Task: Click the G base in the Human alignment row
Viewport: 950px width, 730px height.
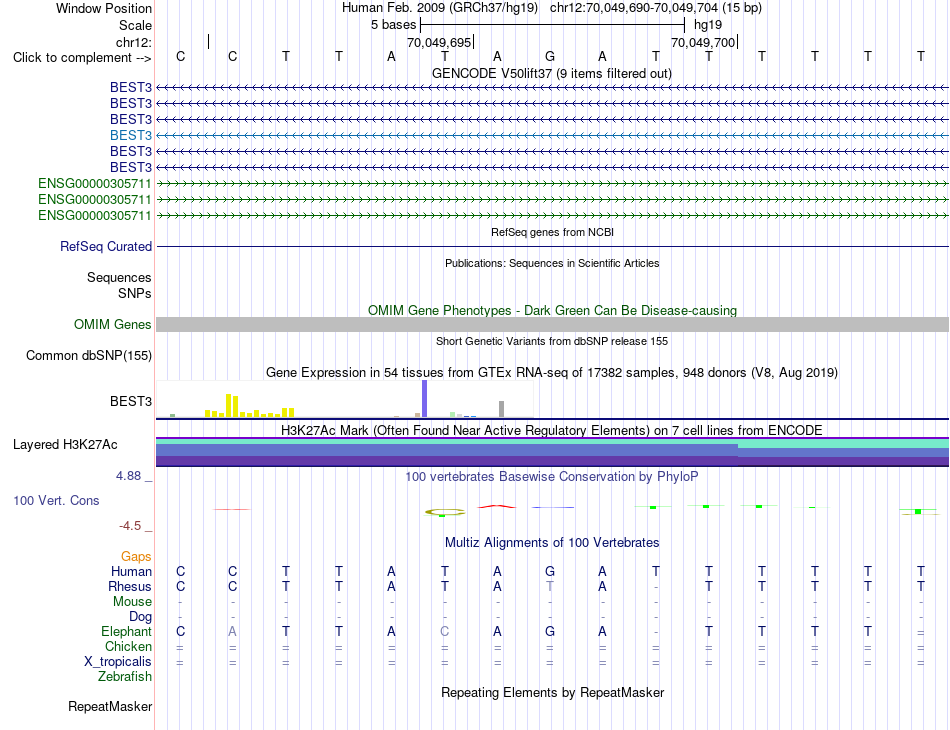Action: [550, 571]
